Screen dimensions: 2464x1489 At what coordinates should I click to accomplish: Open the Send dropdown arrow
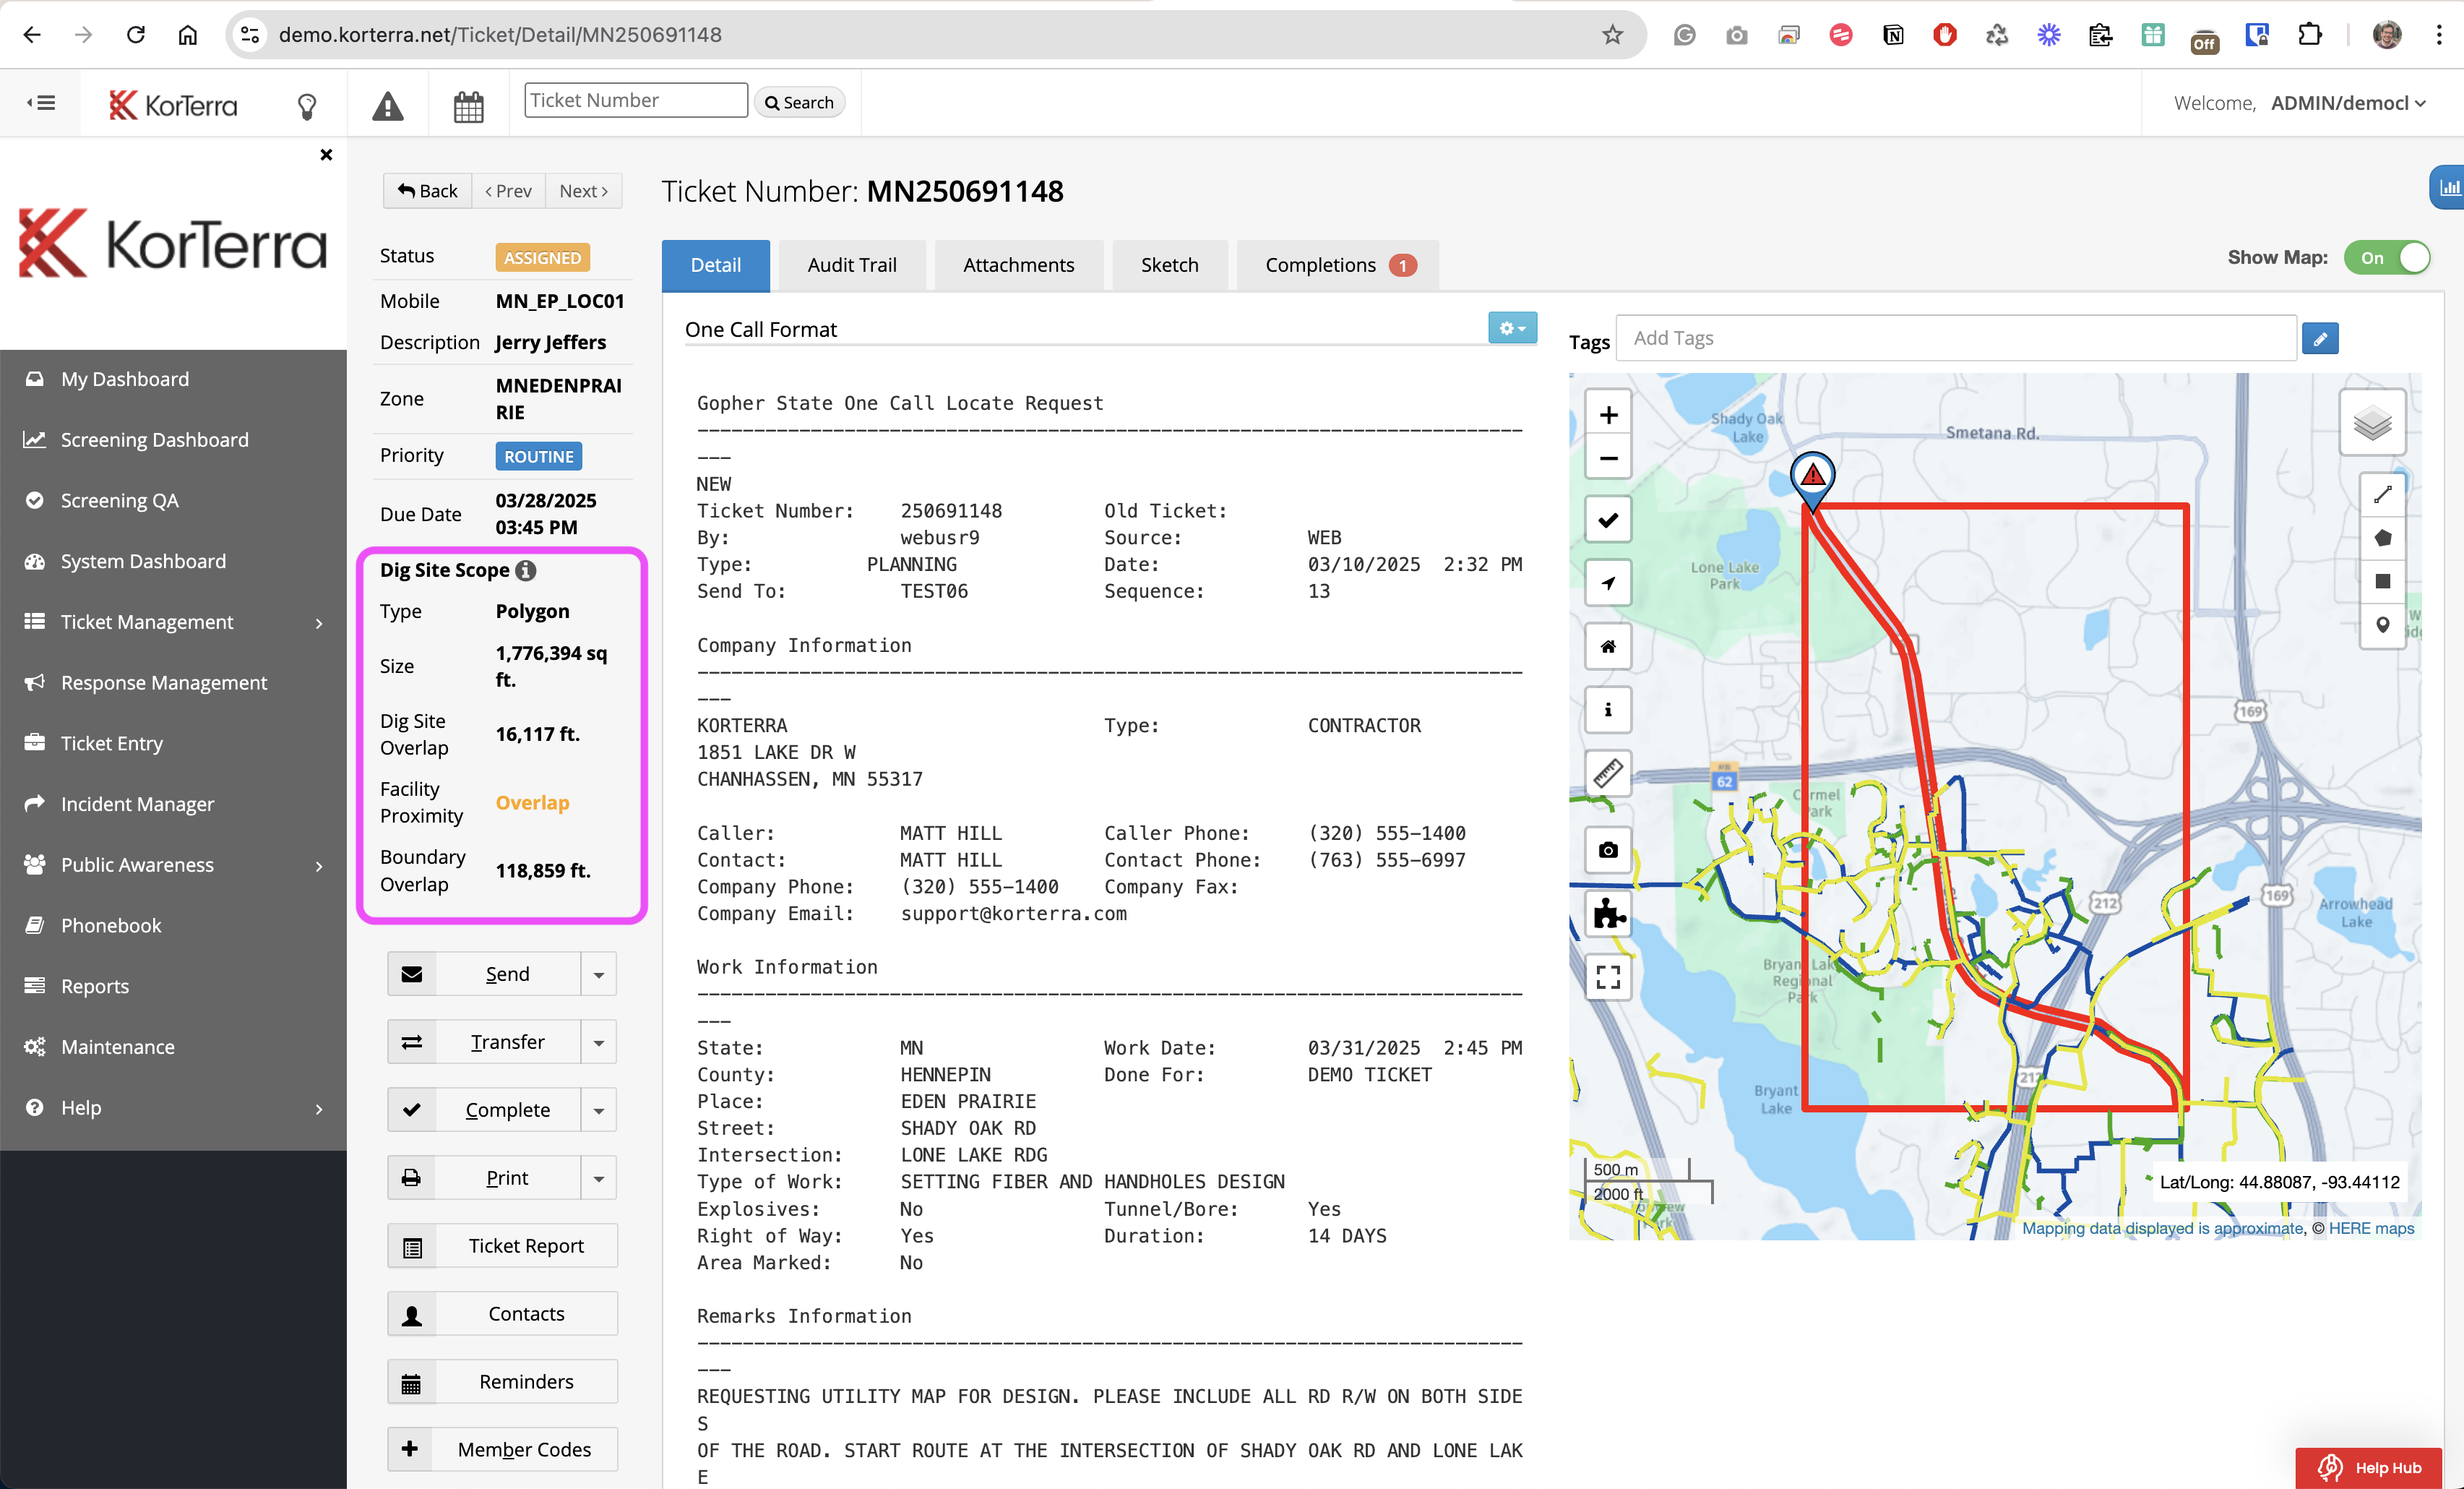pyautogui.click(x=598, y=975)
